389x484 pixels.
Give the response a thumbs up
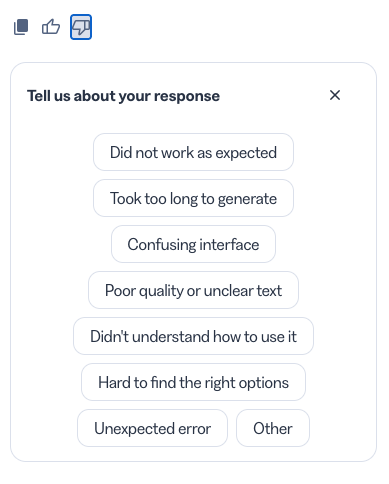(51, 27)
